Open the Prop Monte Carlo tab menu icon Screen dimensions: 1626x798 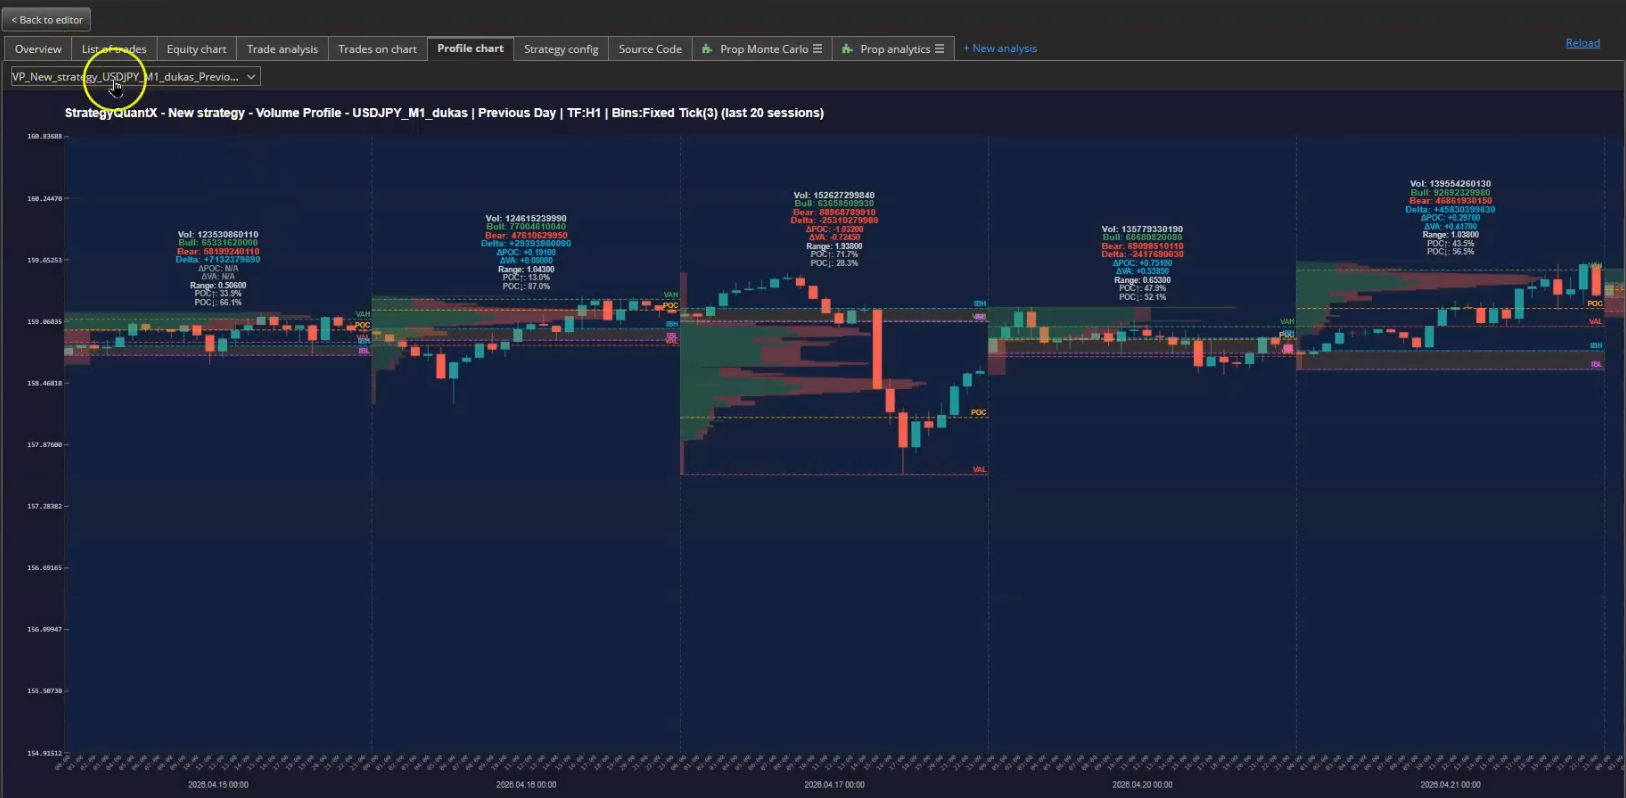click(x=817, y=49)
